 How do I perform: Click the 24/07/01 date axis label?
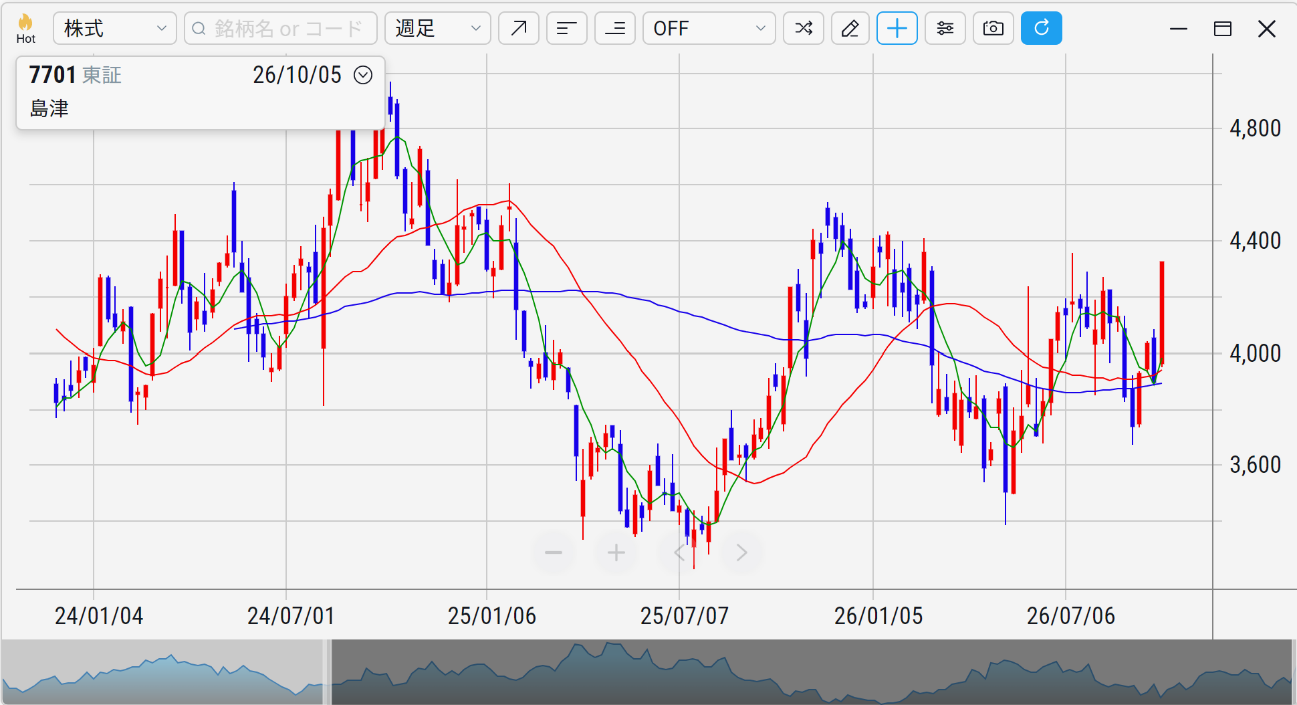pyautogui.click(x=291, y=616)
